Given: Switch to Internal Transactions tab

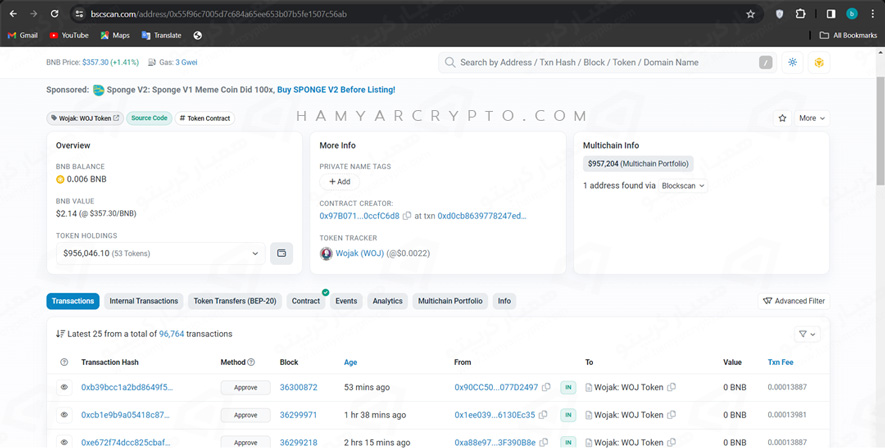Looking at the screenshot, I should (x=144, y=301).
